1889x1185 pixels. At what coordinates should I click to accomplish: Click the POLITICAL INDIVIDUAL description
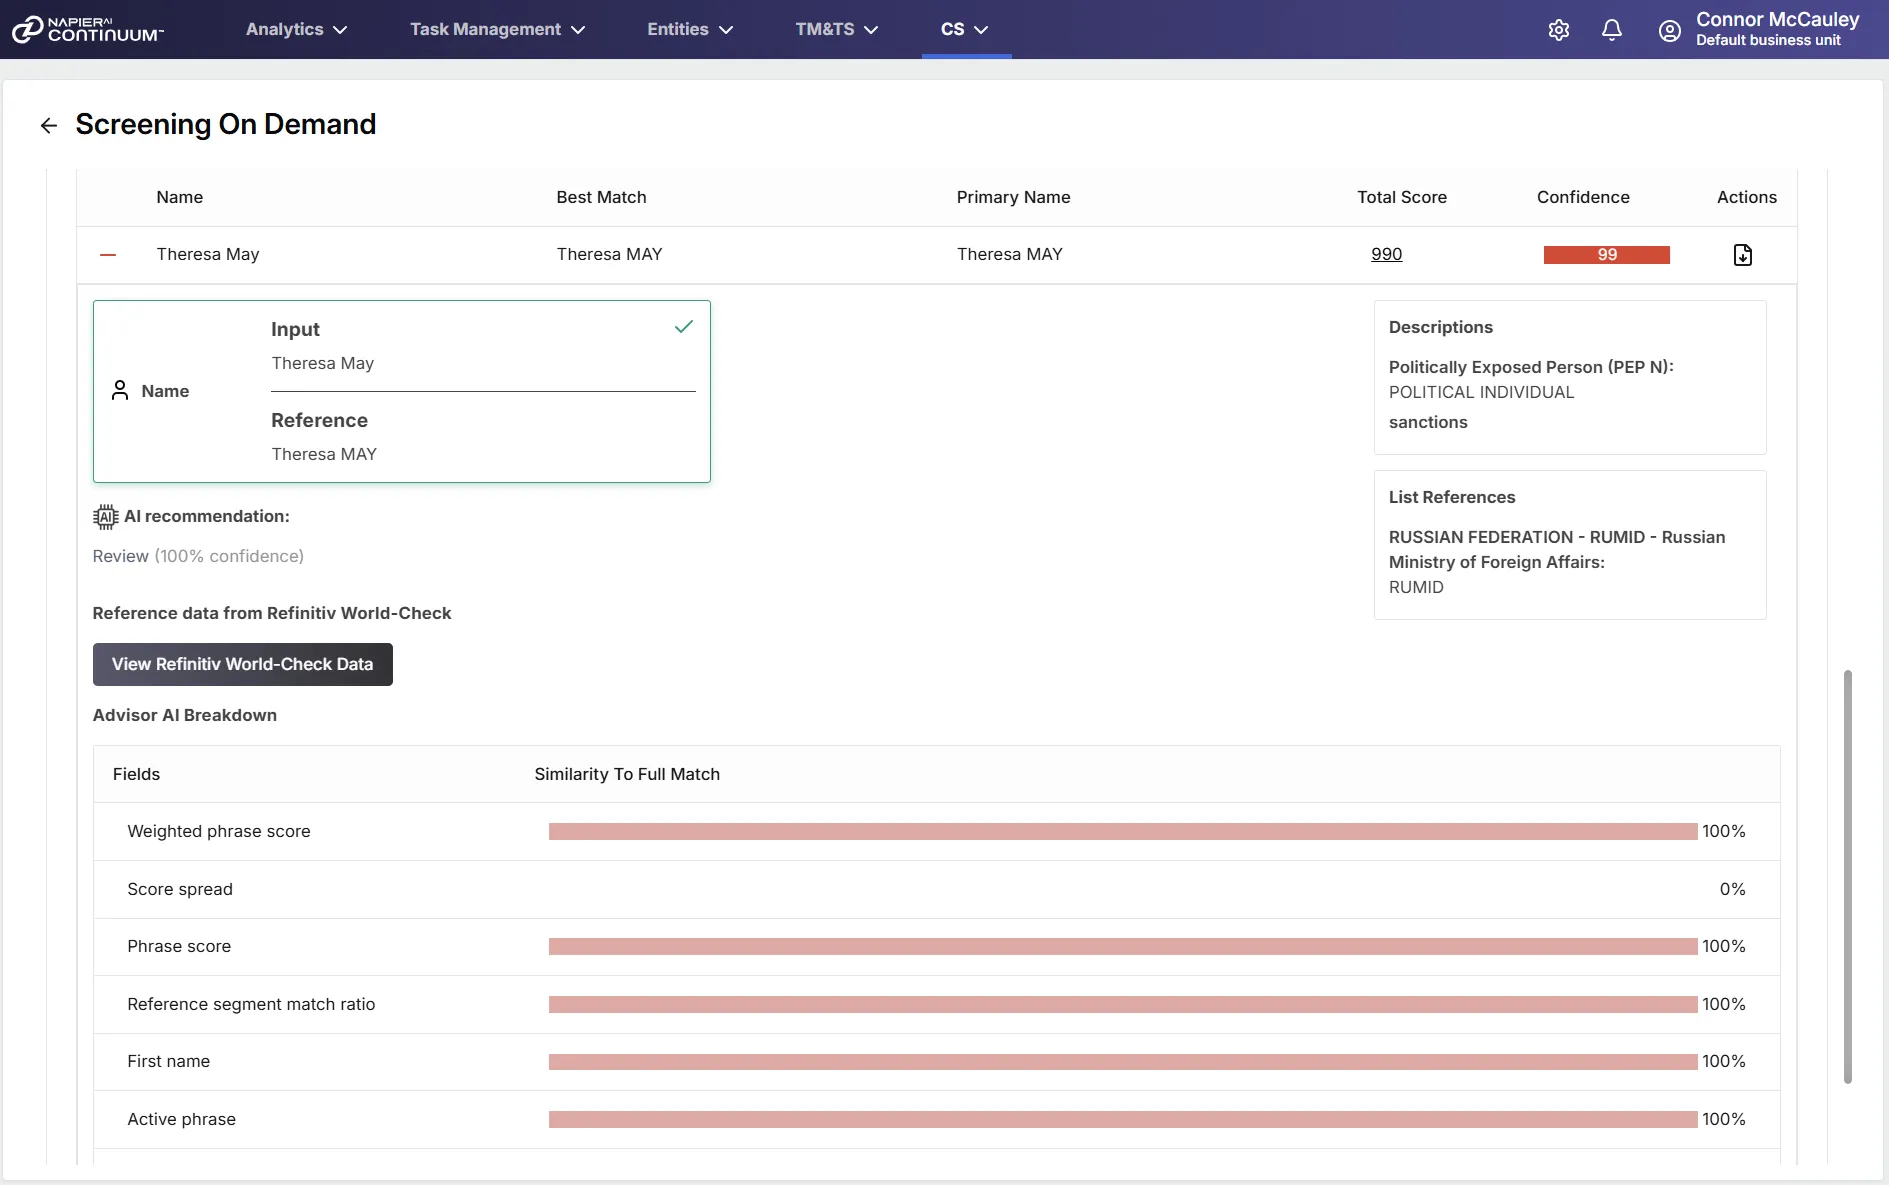tap(1481, 392)
